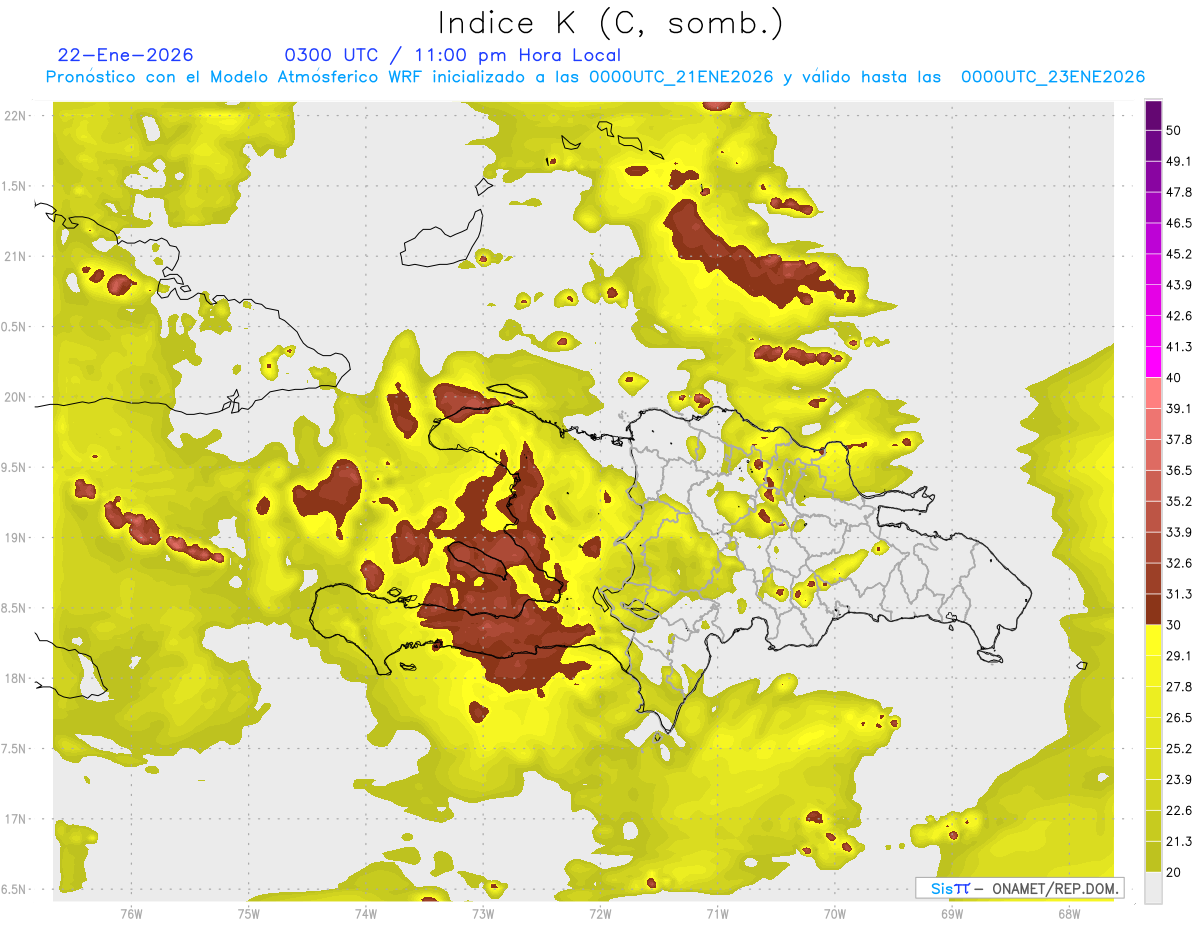Select color scale value "43.9"

pos(1179,285)
